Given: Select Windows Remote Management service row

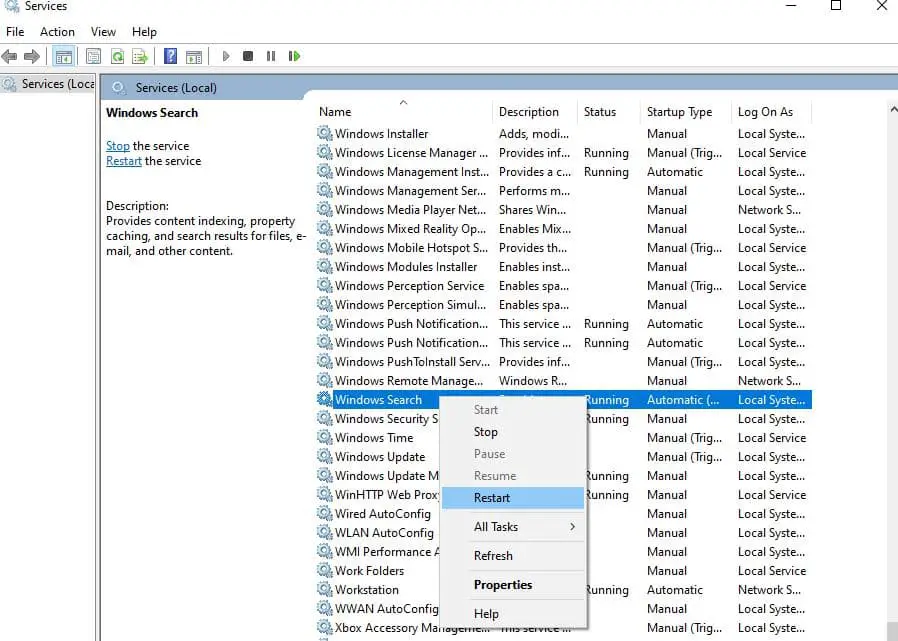Looking at the screenshot, I should 564,380.
